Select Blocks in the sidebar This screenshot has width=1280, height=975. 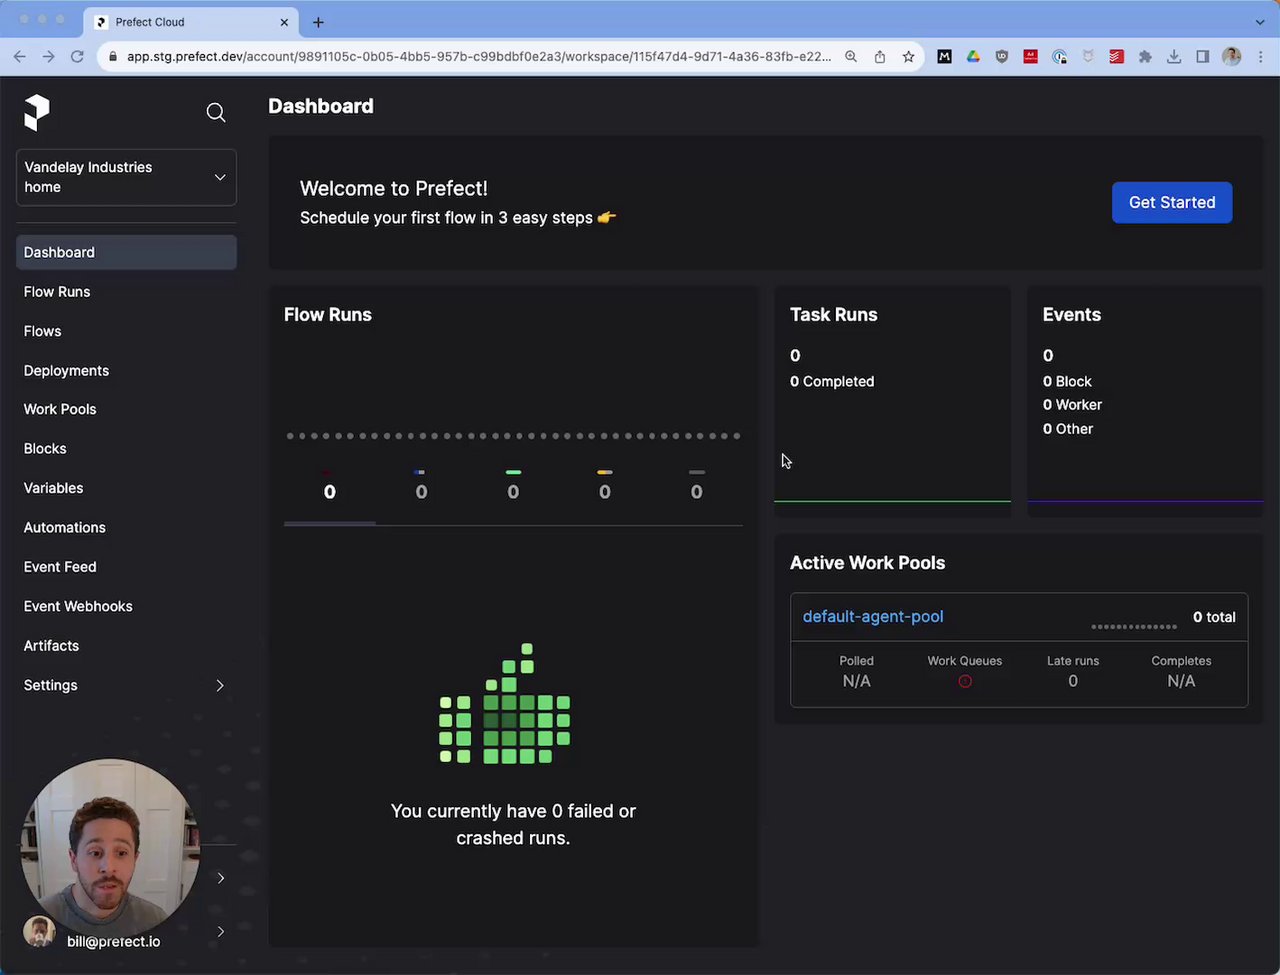(45, 449)
